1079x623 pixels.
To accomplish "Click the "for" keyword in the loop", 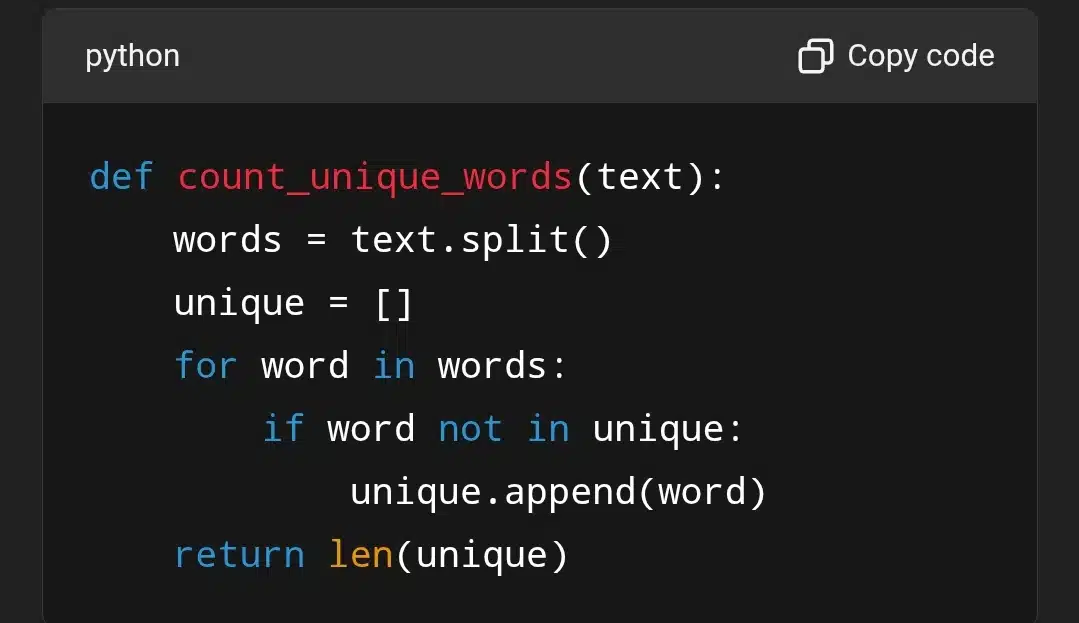I will click(205, 365).
